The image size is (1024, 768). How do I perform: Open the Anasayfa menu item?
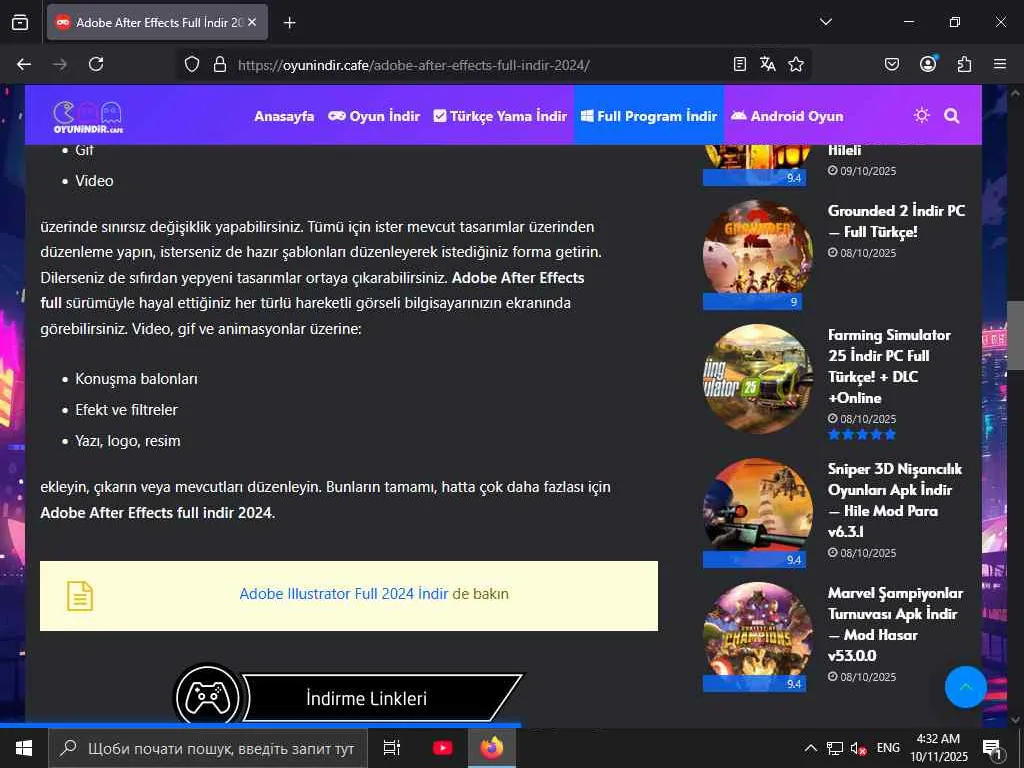pyautogui.click(x=284, y=116)
